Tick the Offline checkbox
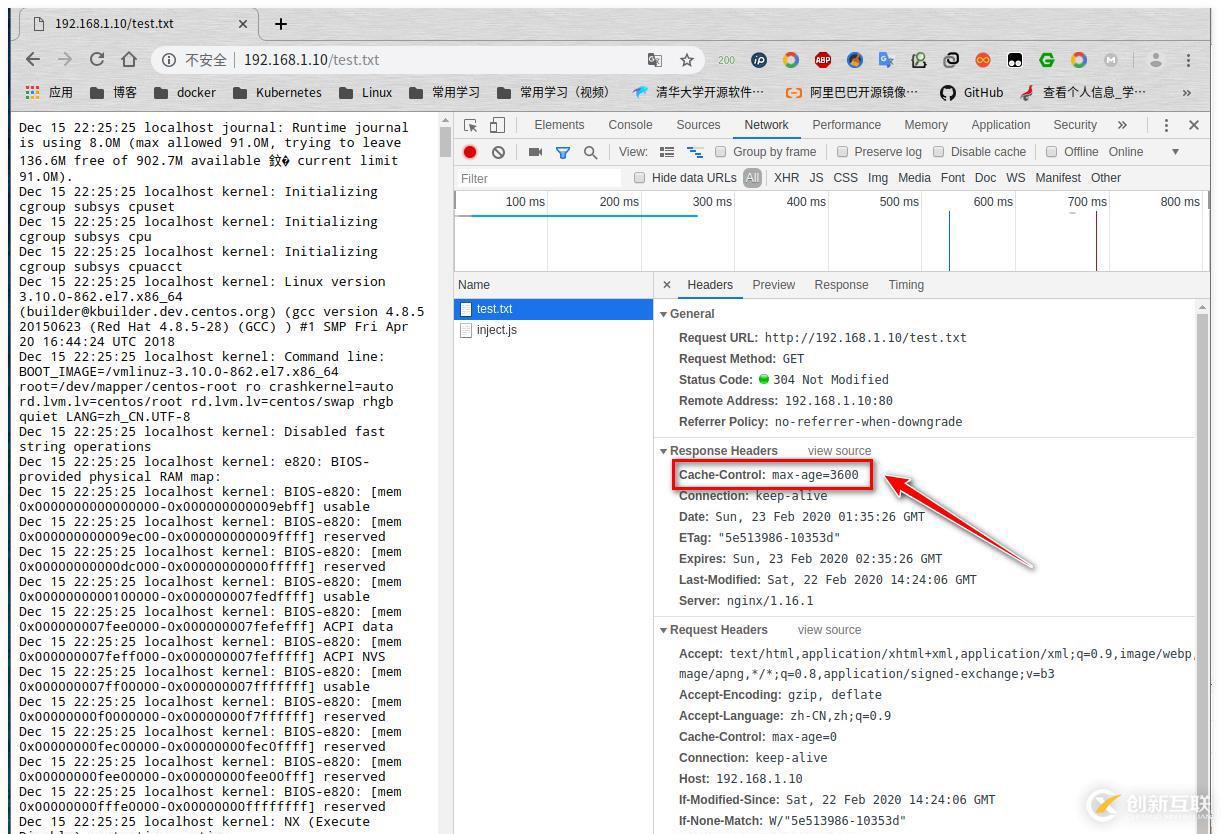This screenshot has height=834, width=1221. pyautogui.click(x=1051, y=152)
